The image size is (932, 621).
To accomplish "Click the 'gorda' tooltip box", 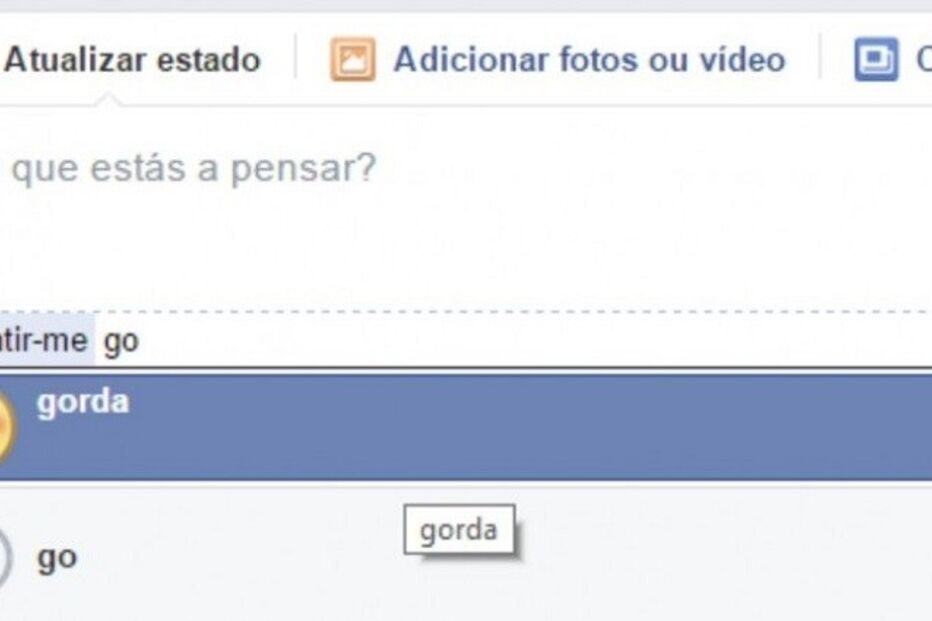I will [459, 529].
